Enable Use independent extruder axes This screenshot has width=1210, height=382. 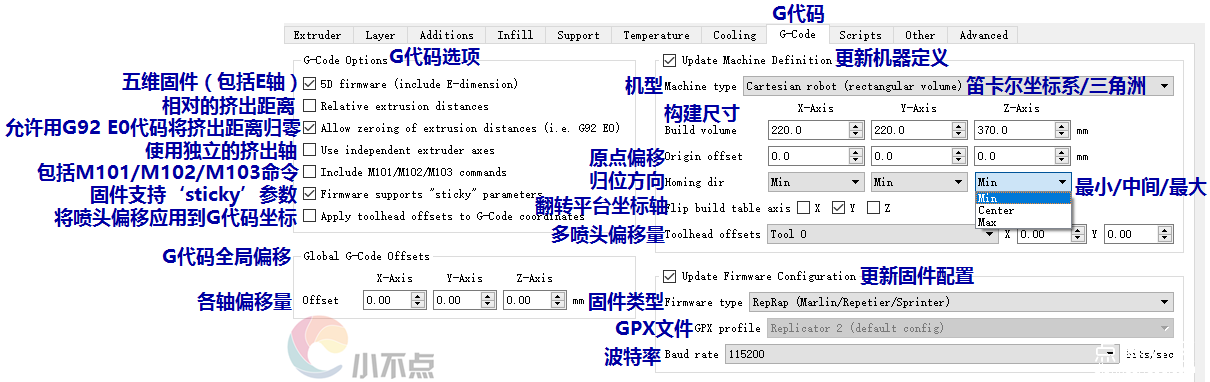point(310,150)
